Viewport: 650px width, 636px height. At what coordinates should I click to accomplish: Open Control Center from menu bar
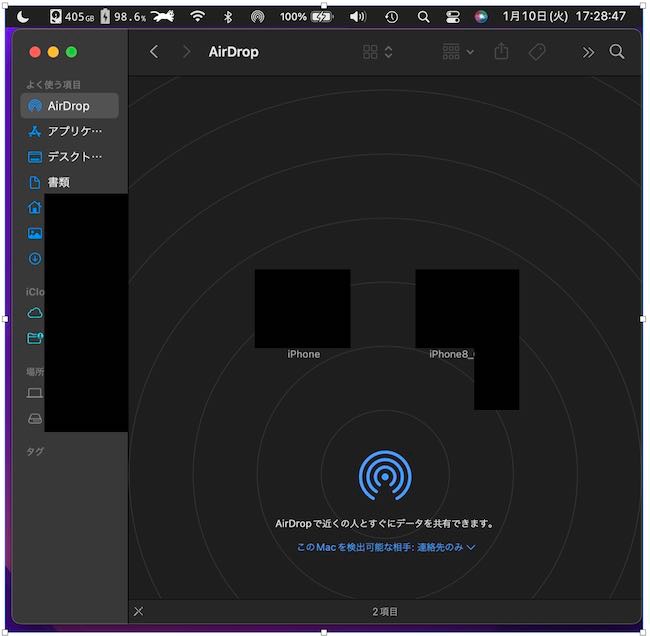[452, 17]
